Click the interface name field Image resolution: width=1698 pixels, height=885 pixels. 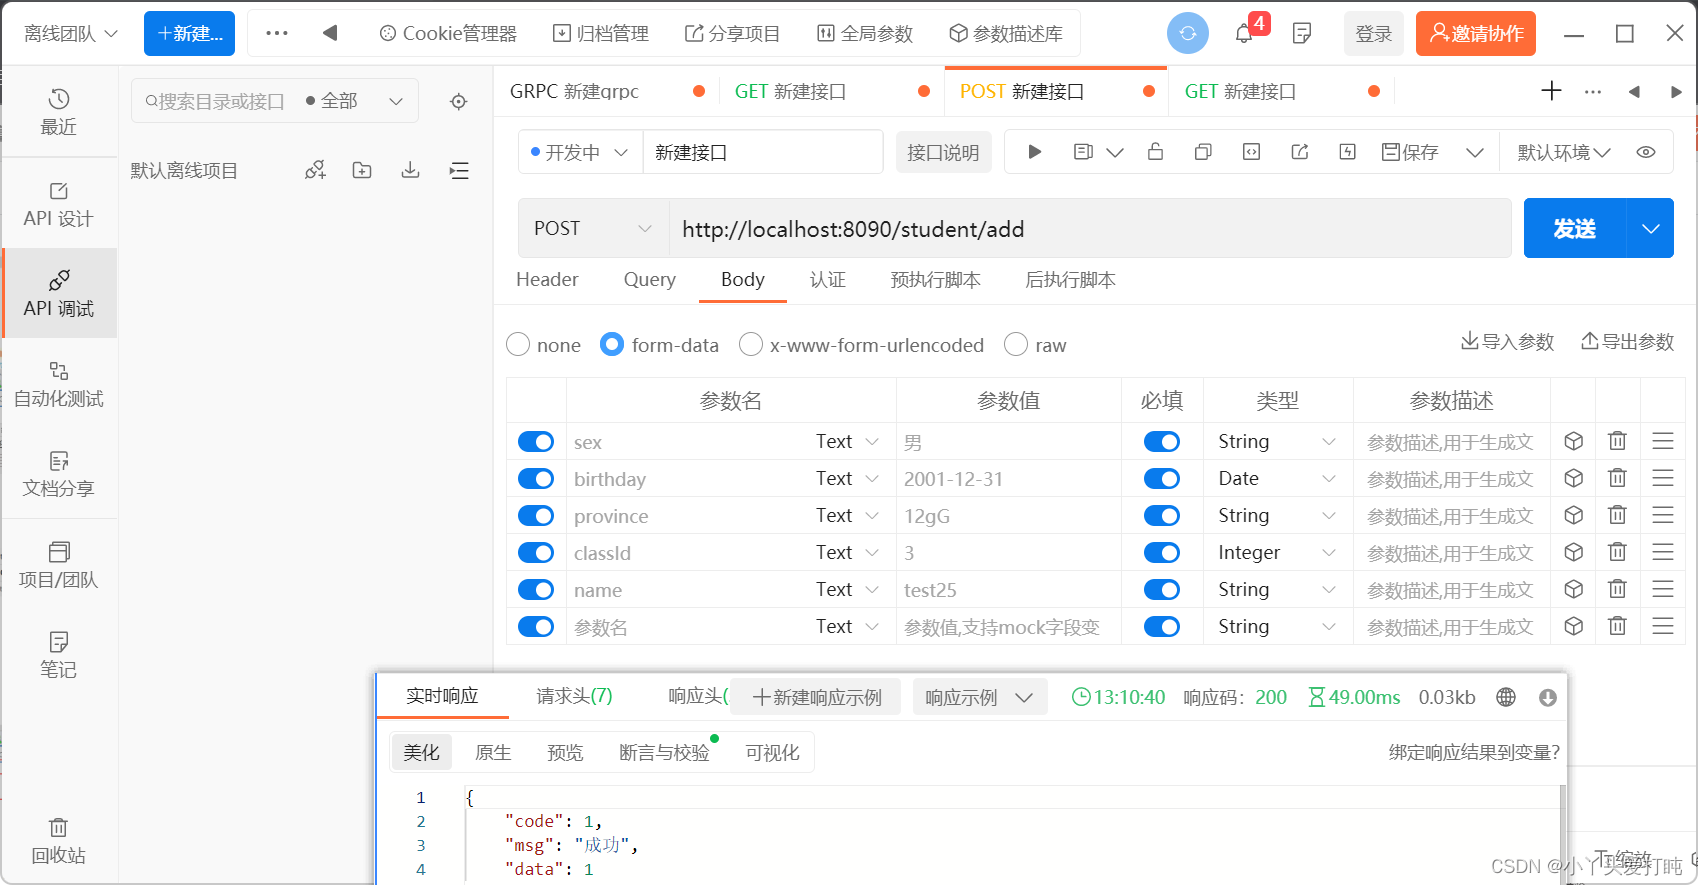tap(763, 152)
